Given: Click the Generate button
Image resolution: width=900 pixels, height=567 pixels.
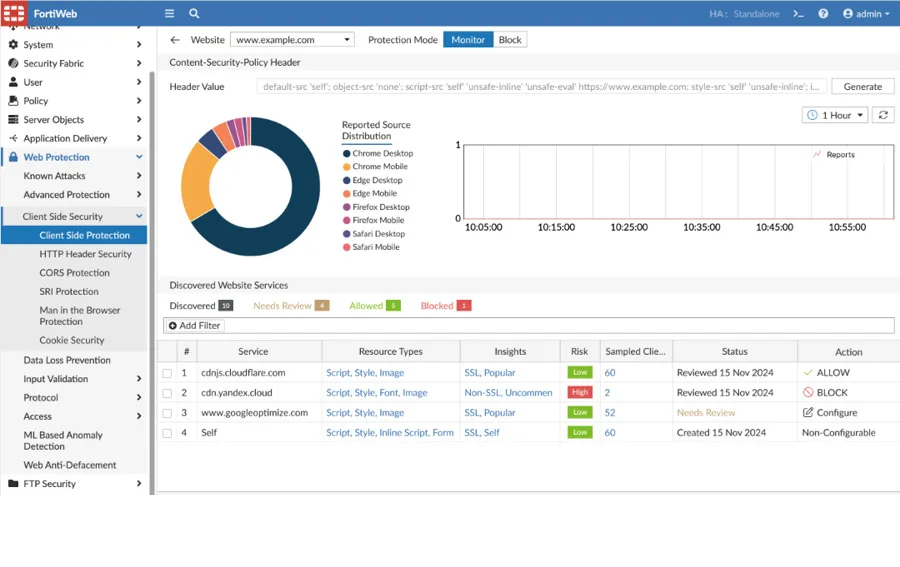Looking at the screenshot, I should click(862, 87).
